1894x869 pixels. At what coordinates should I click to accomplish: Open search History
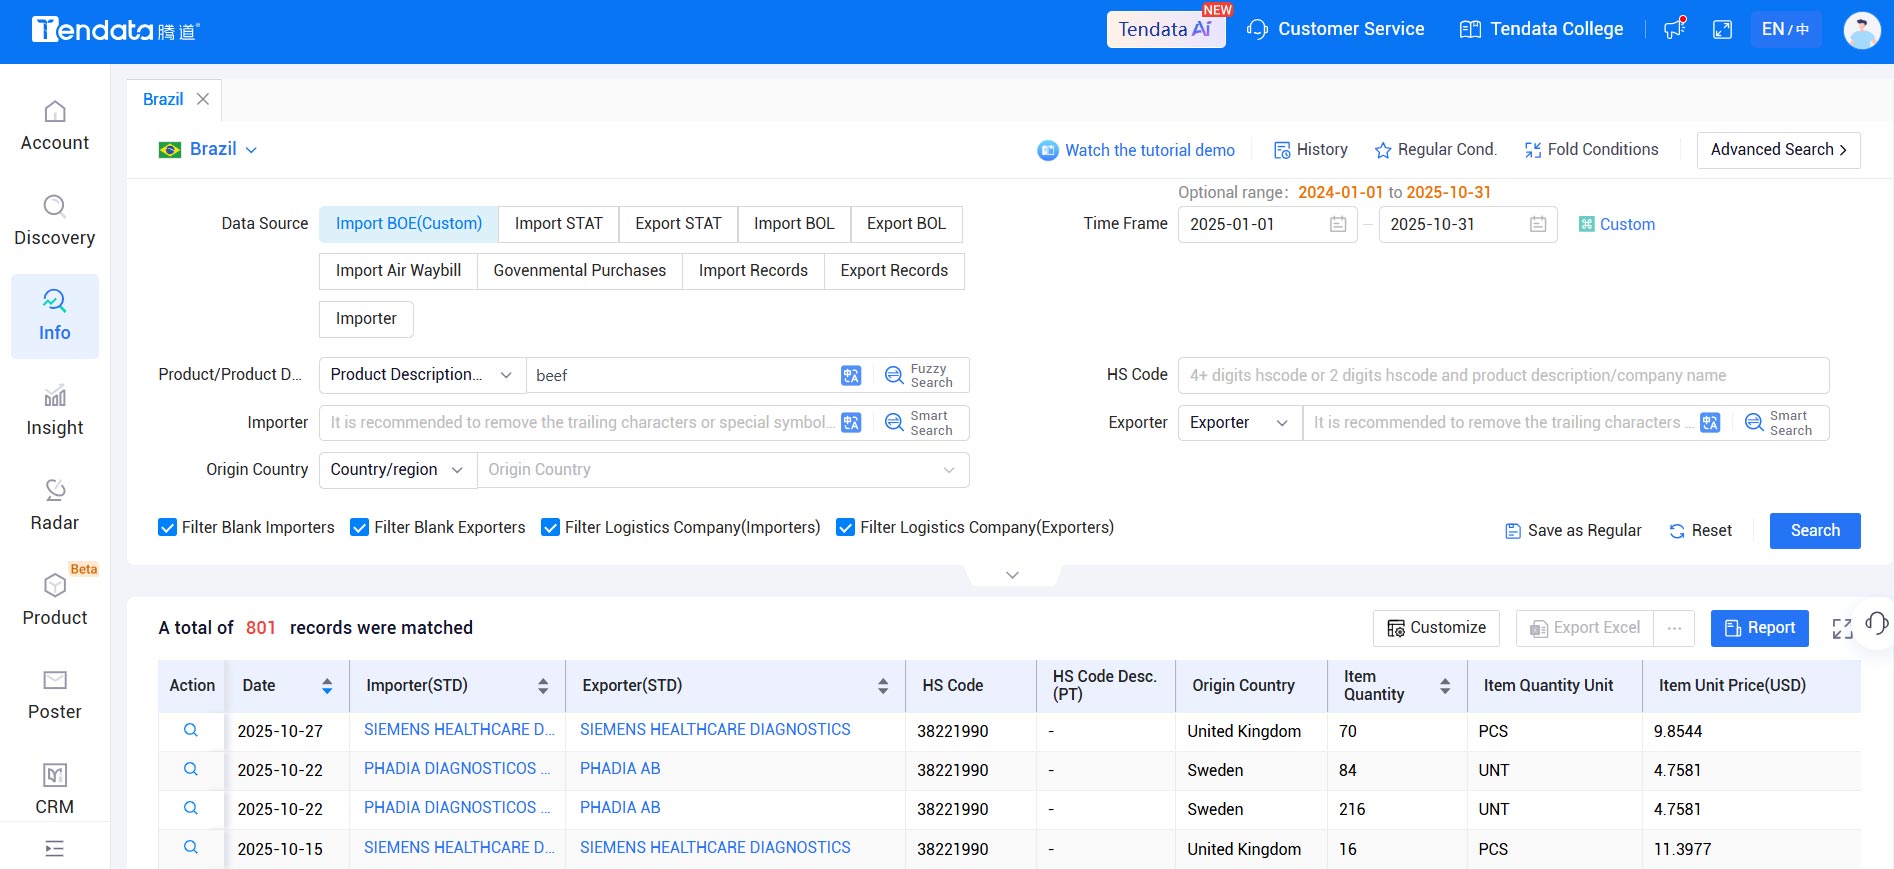1310,150
